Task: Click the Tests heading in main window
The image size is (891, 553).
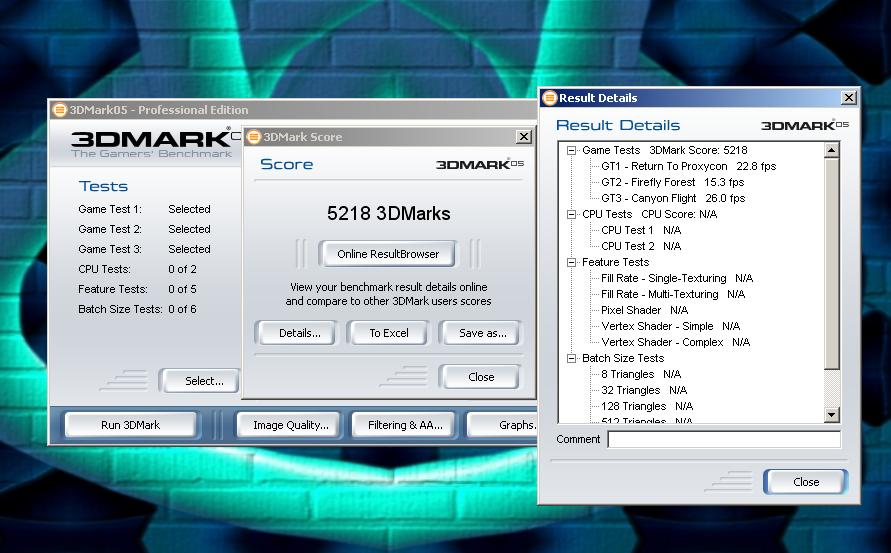Action: pyautogui.click(x=103, y=186)
